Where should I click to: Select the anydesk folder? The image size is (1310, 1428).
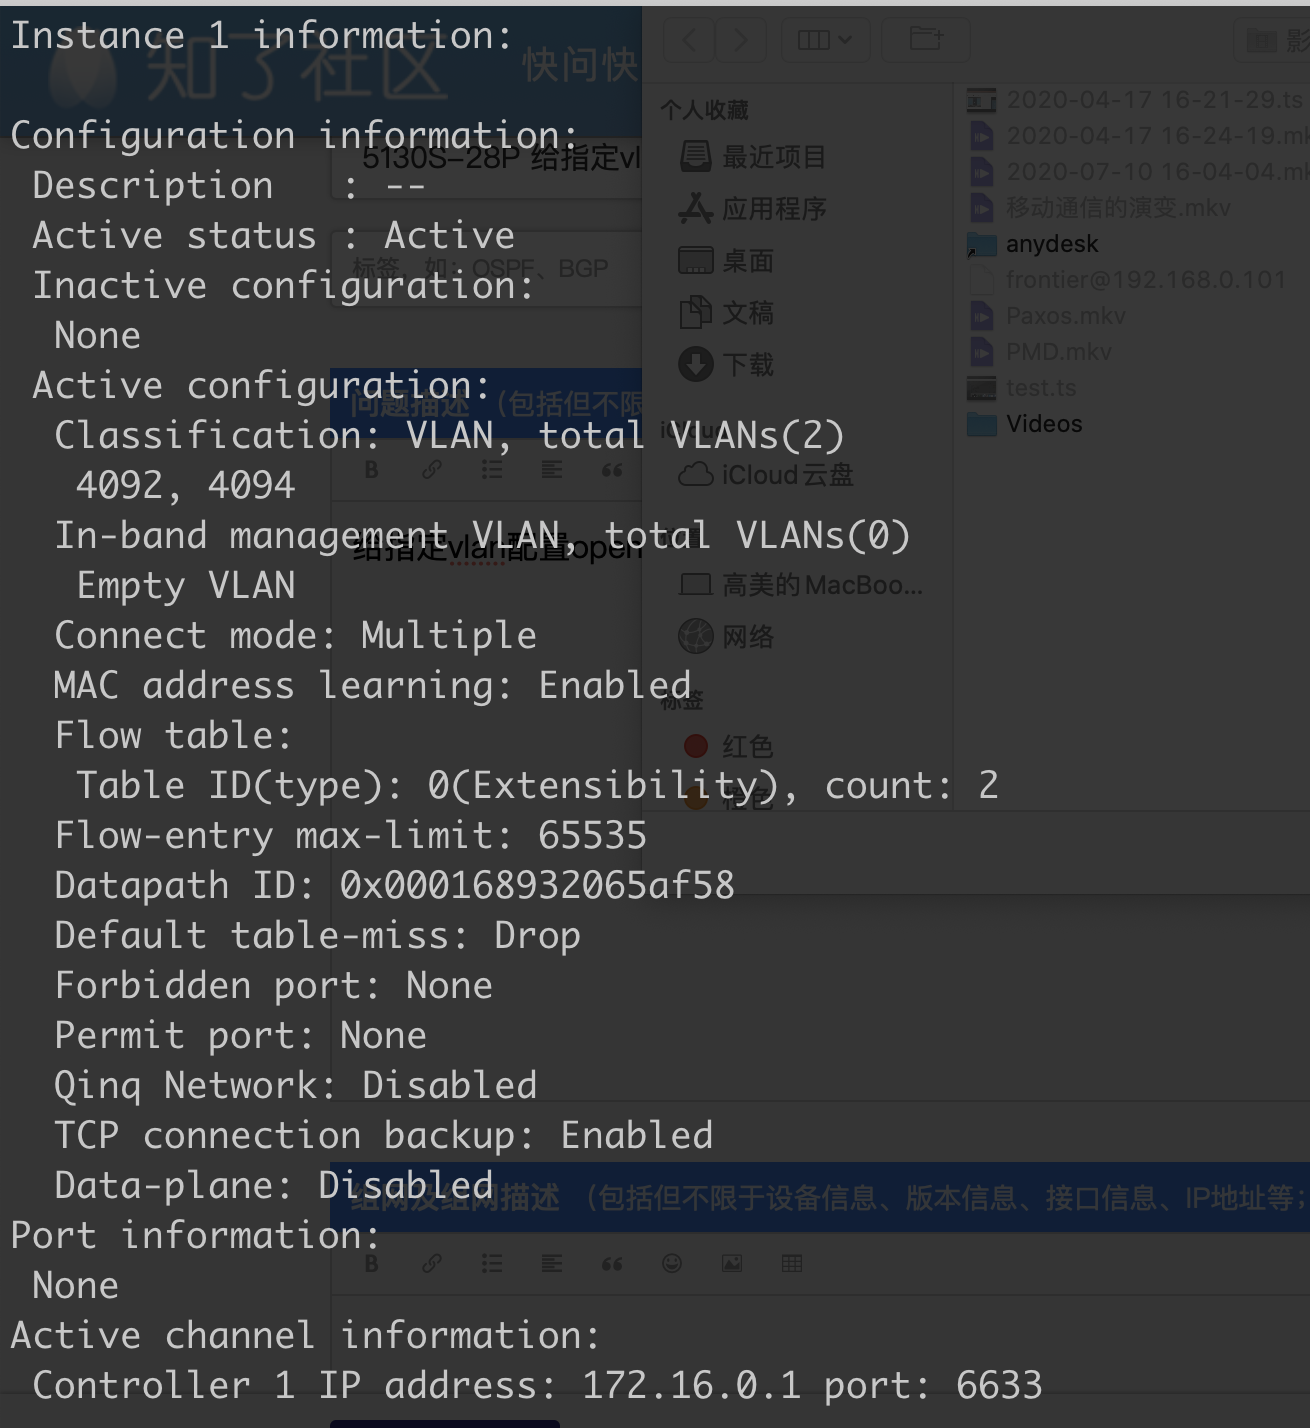(x=1051, y=244)
